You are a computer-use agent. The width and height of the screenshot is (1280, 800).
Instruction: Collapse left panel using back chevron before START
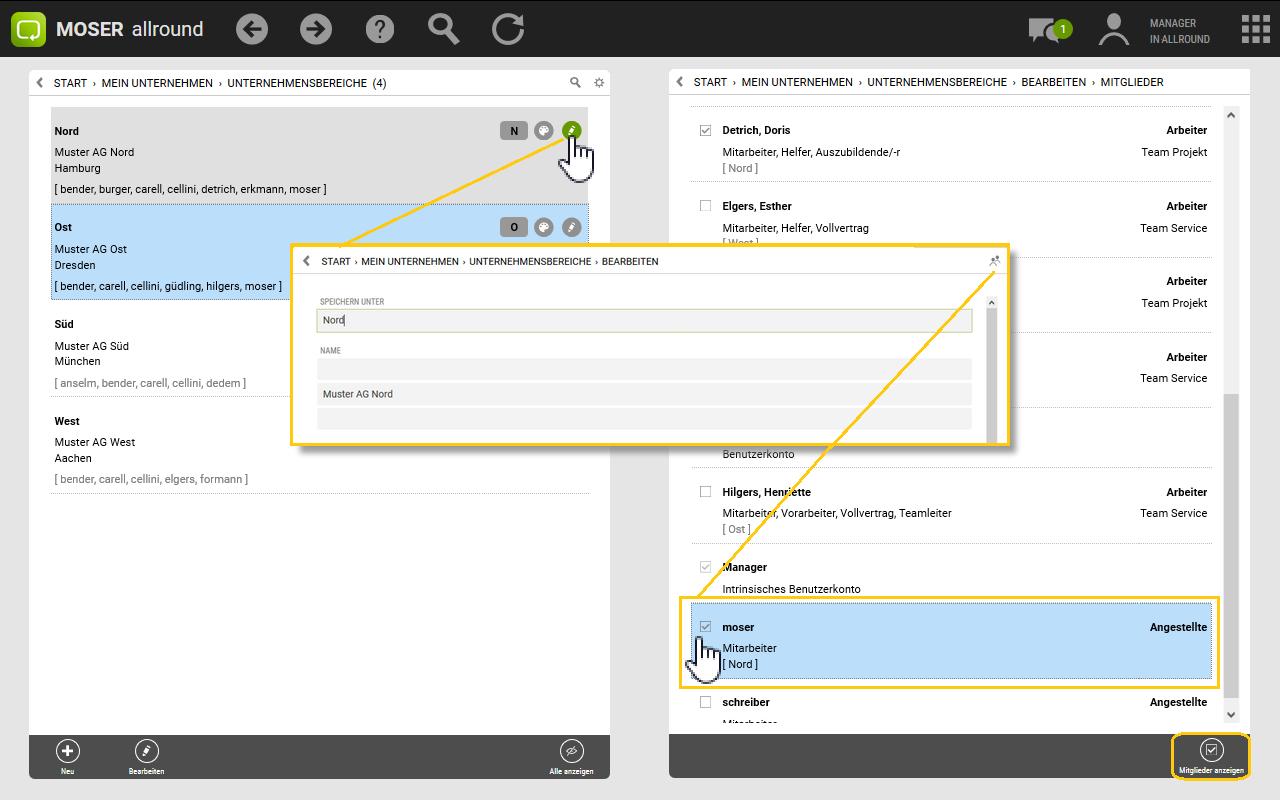[x=40, y=83]
